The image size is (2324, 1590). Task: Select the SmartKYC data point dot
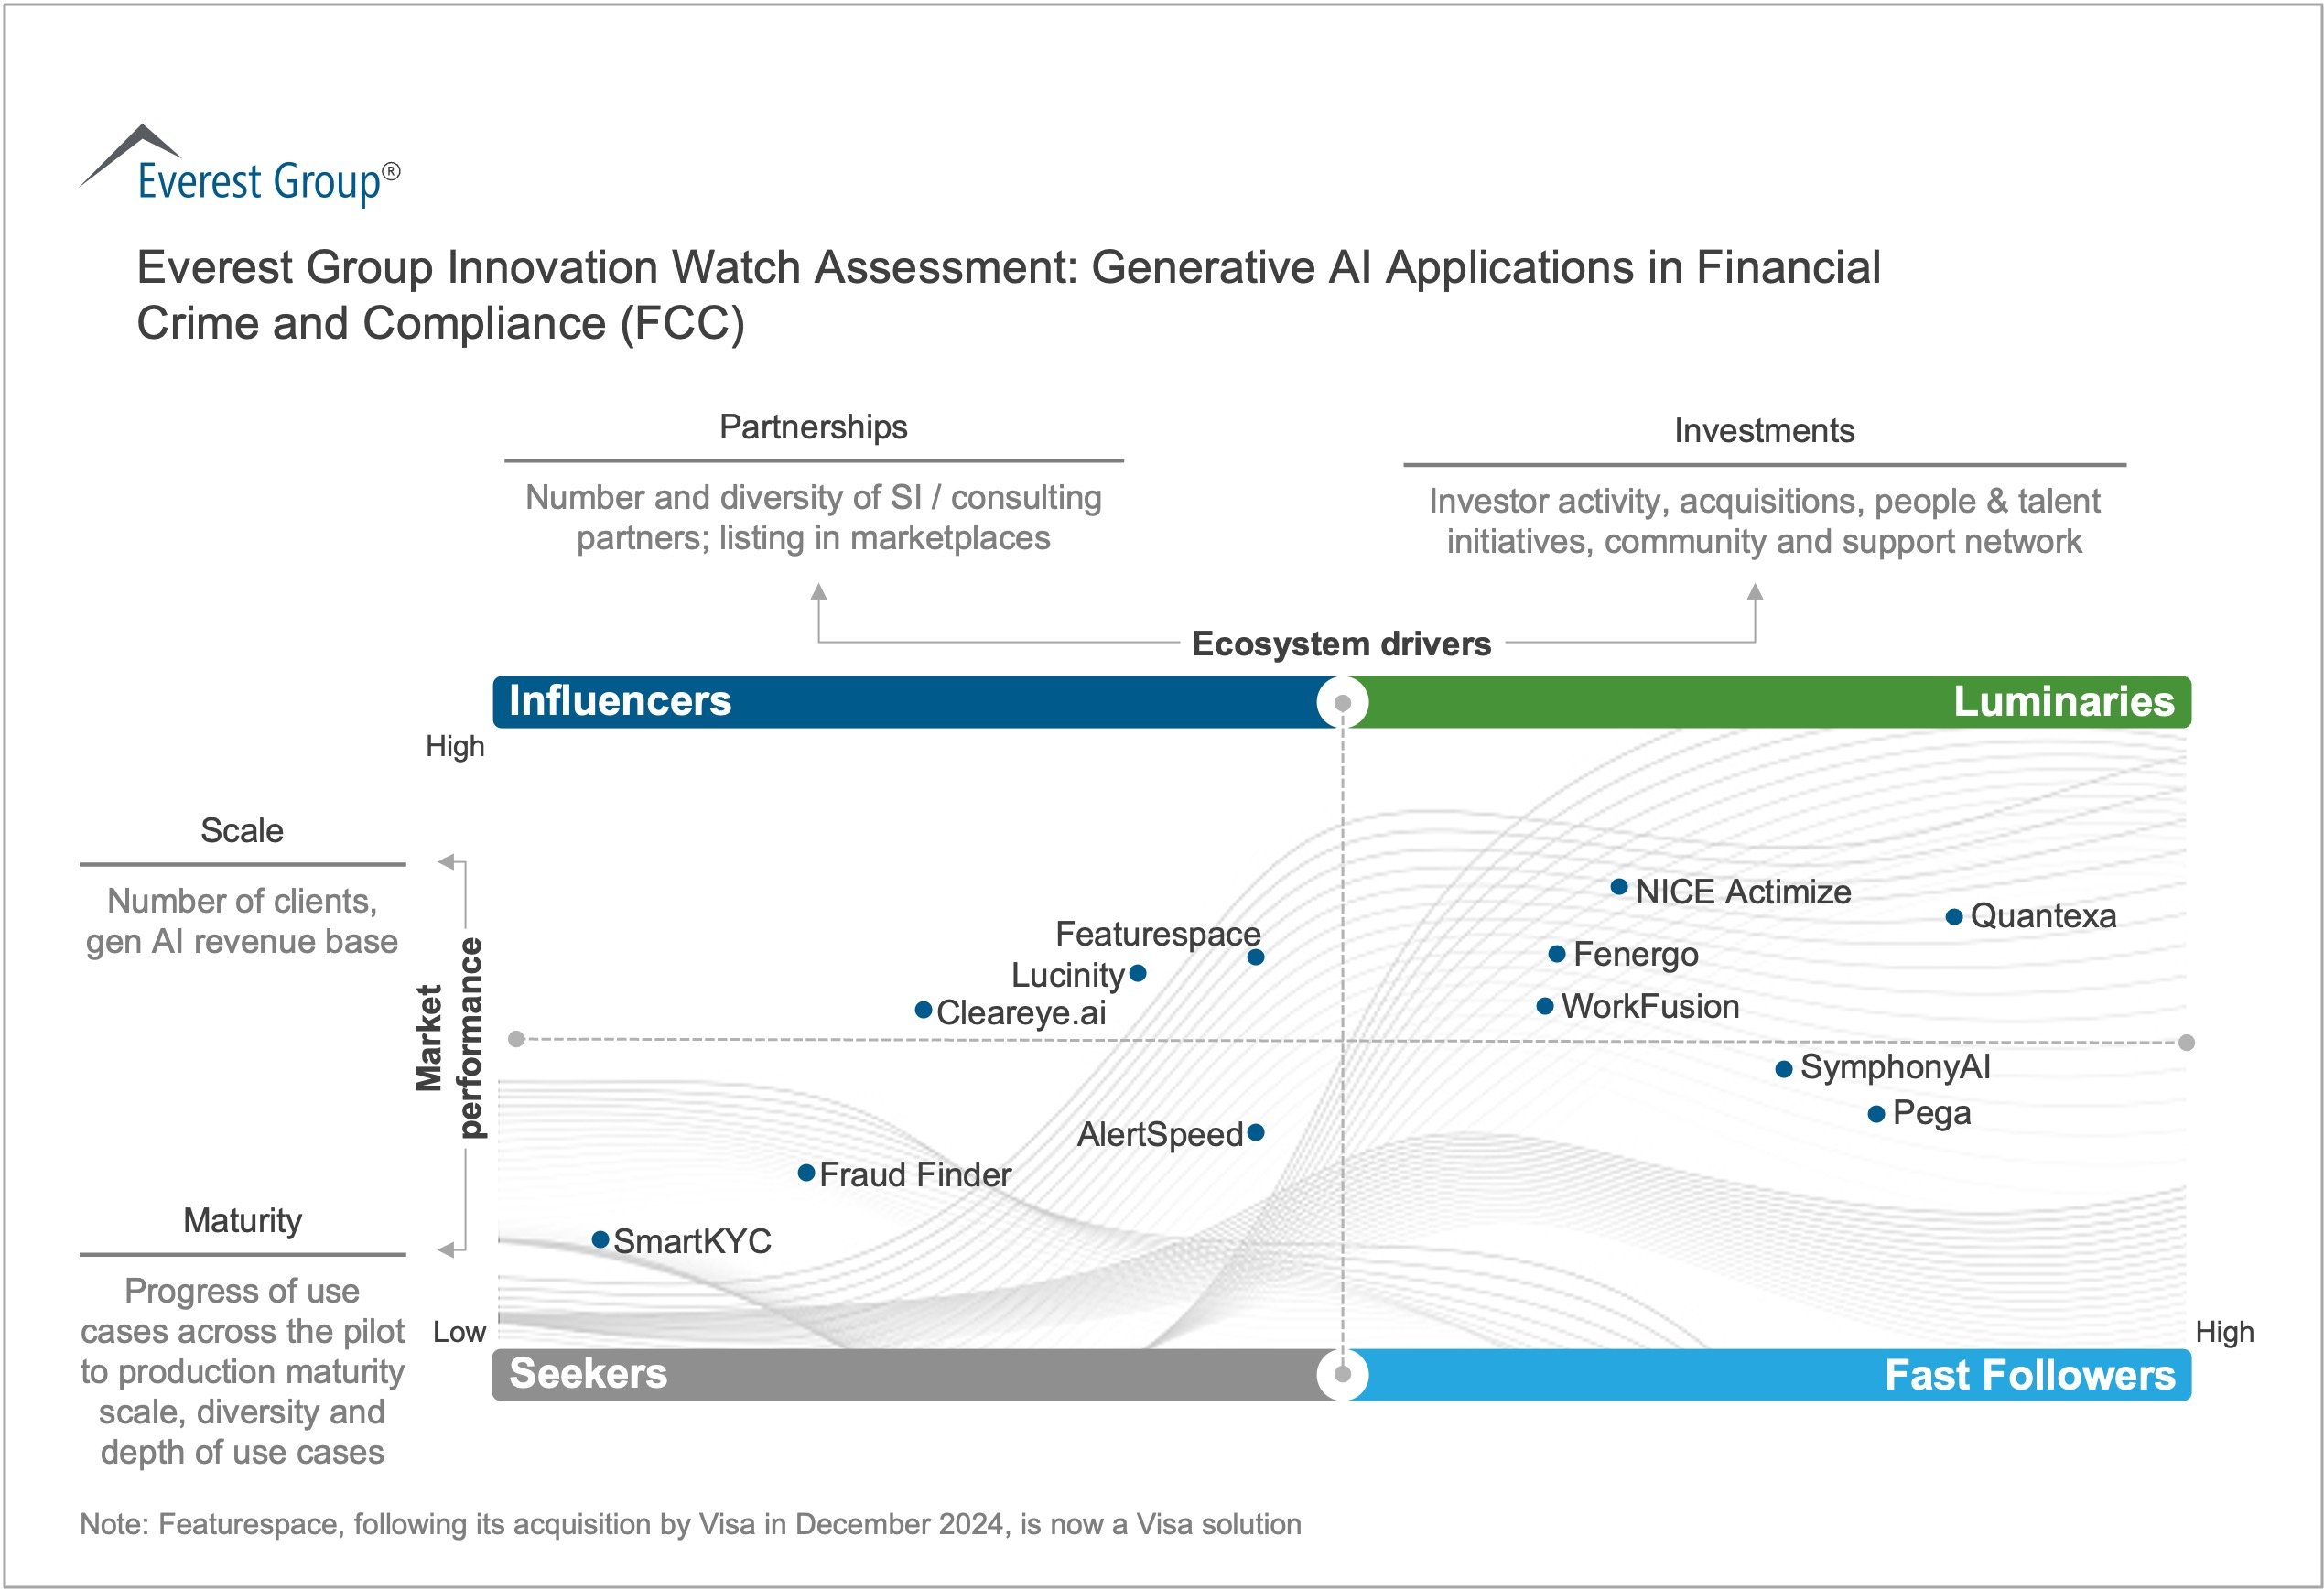[600, 1240]
